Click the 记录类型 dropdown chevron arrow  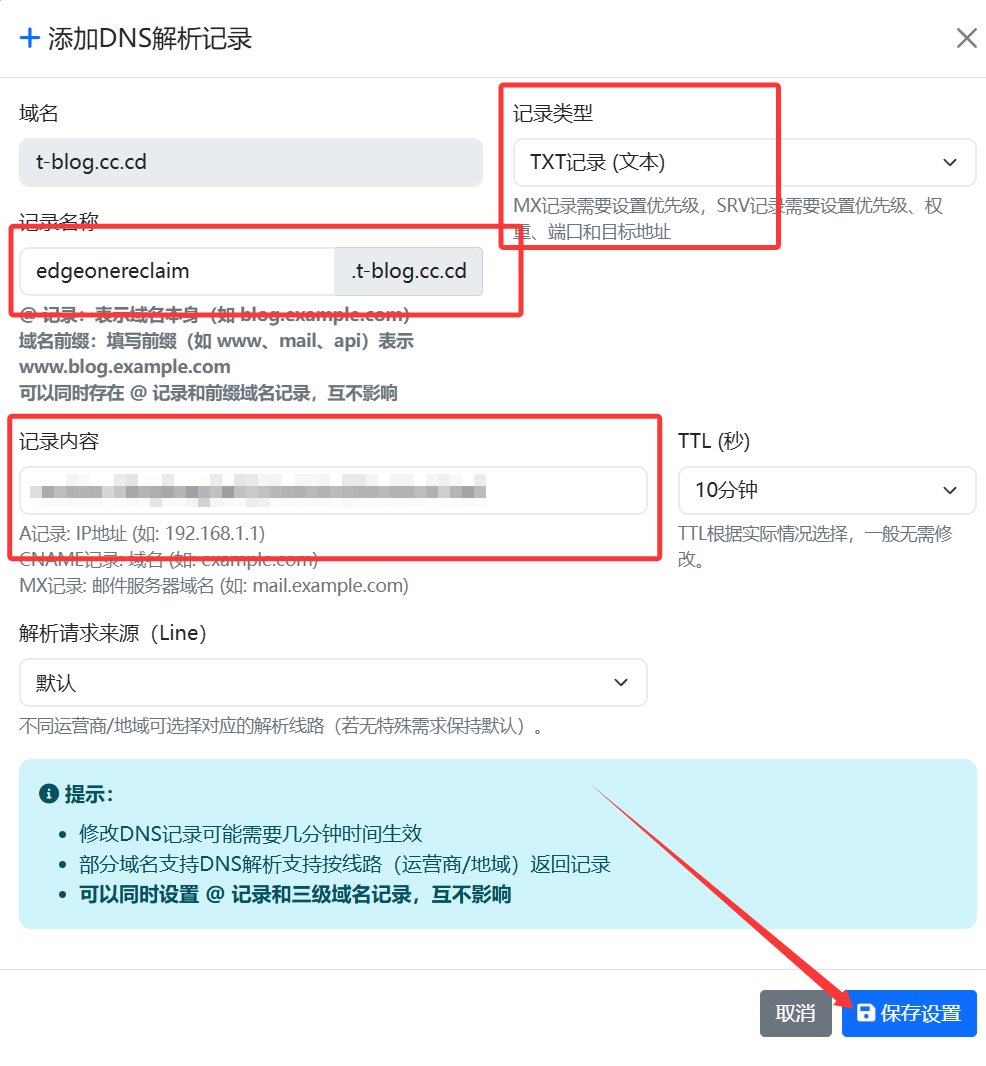950,162
